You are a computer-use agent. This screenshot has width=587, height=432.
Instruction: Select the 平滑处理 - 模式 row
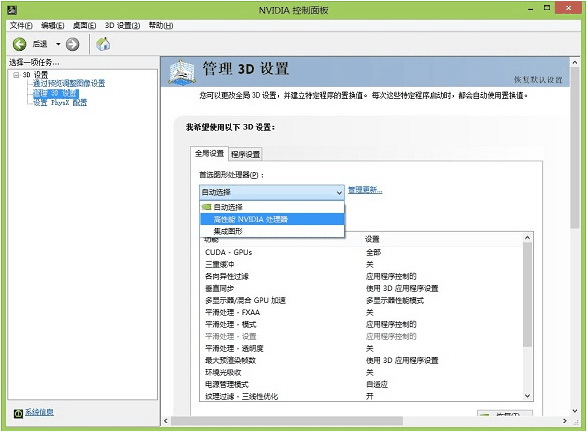coord(361,324)
